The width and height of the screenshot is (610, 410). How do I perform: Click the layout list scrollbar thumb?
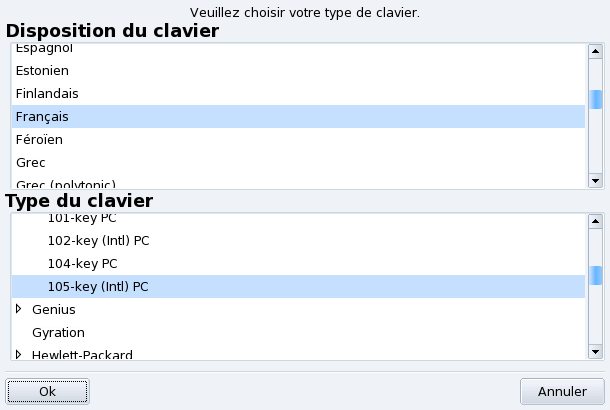pyautogui.click(x=596, y=99)
